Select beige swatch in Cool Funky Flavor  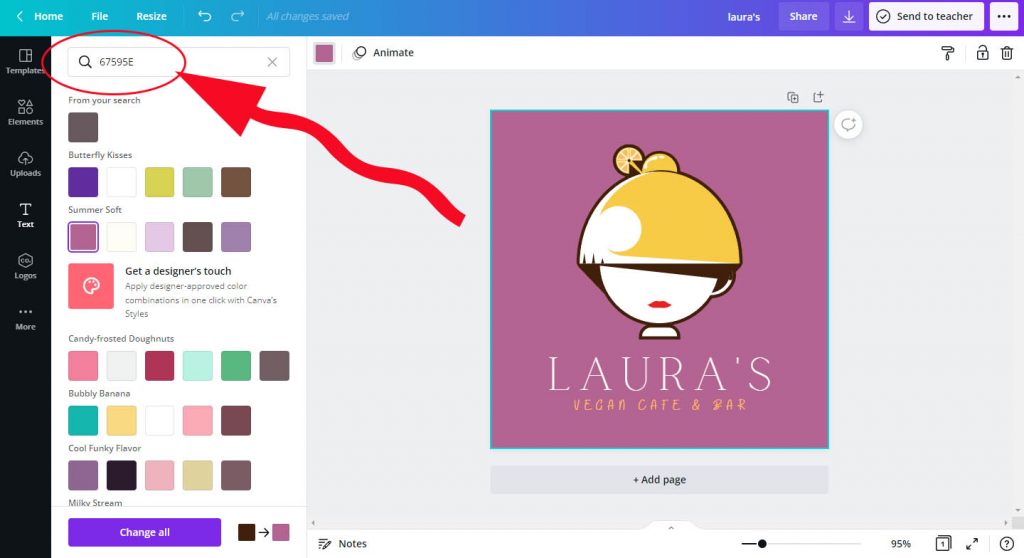click(x=197, y=475)
